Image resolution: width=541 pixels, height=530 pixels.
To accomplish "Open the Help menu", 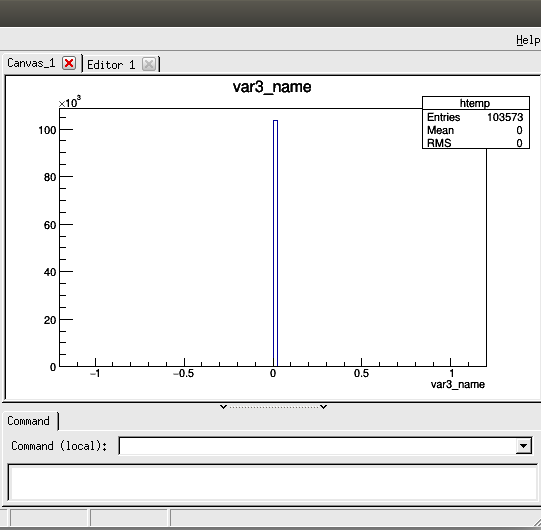I will [528, 40].
